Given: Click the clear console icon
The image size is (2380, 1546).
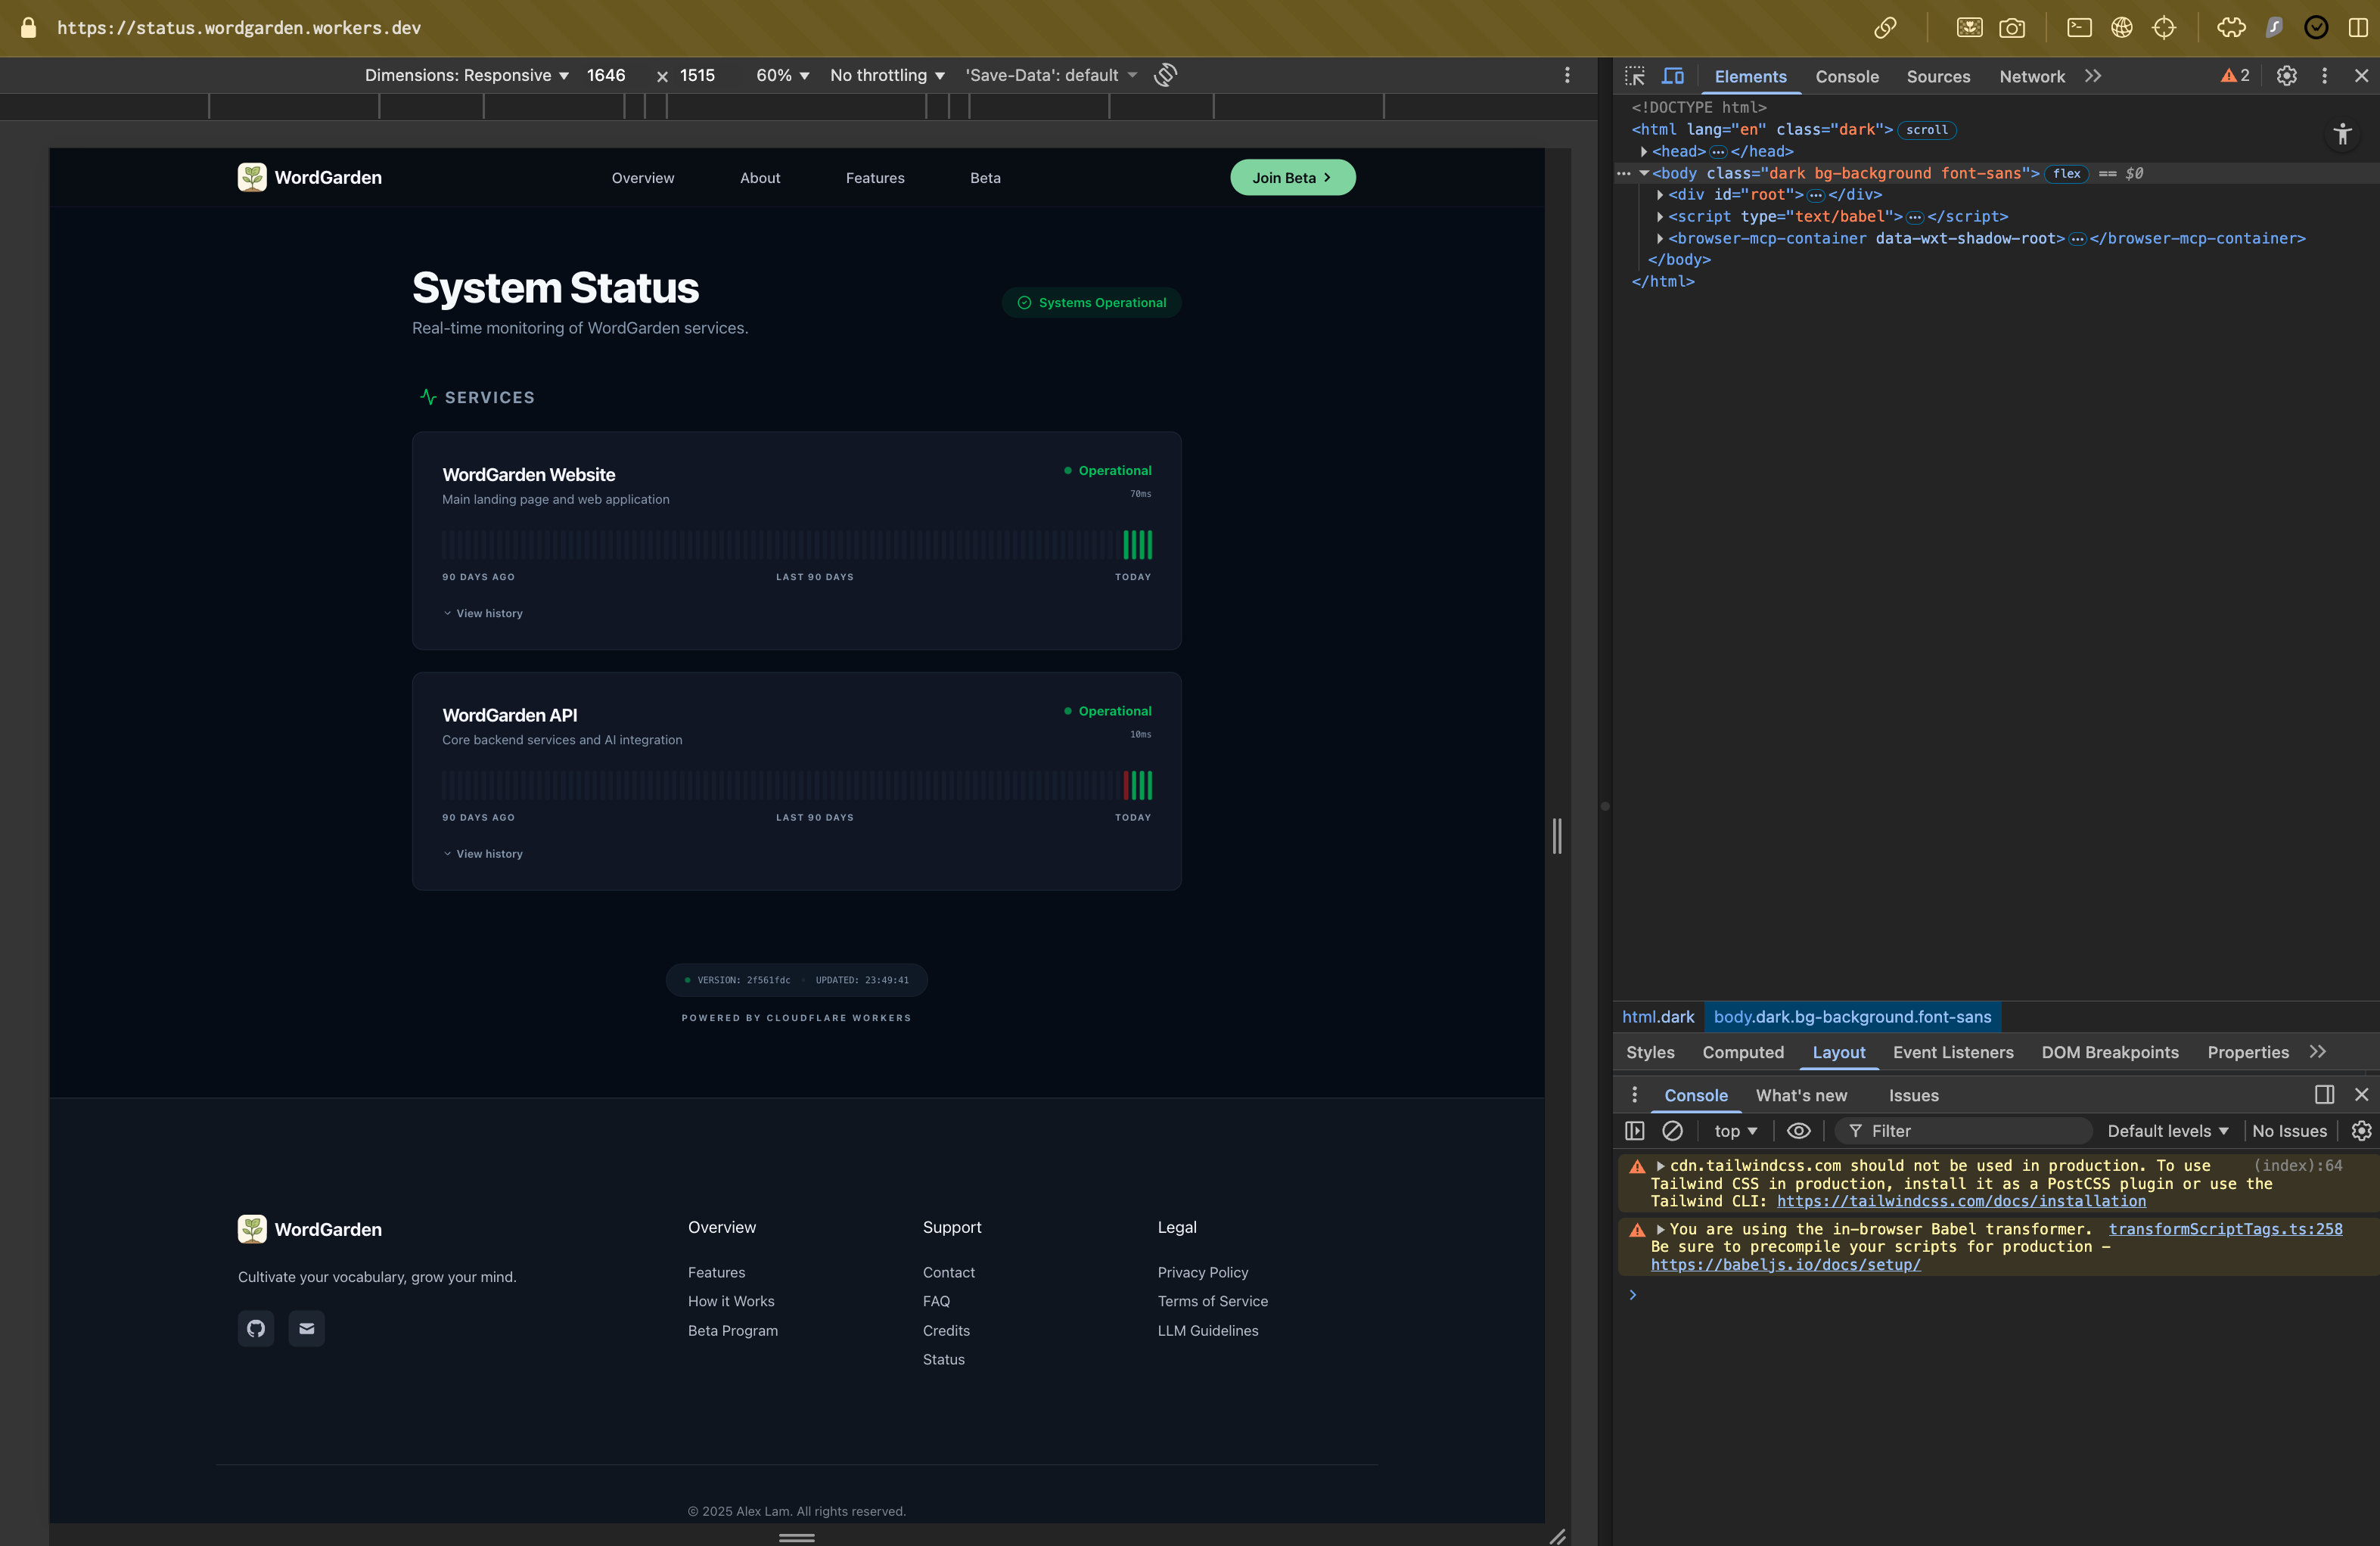Looking at the screenshot, I should point(1672,1131).
